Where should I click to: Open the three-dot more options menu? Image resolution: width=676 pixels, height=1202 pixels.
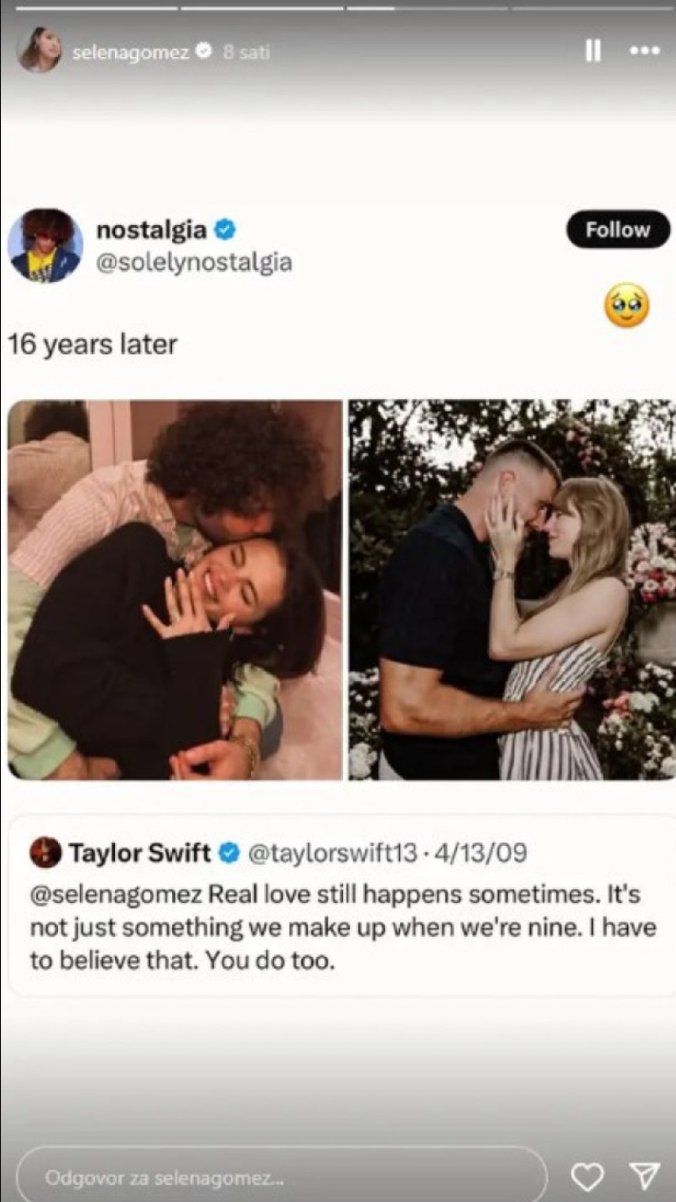tap(644, 51)
